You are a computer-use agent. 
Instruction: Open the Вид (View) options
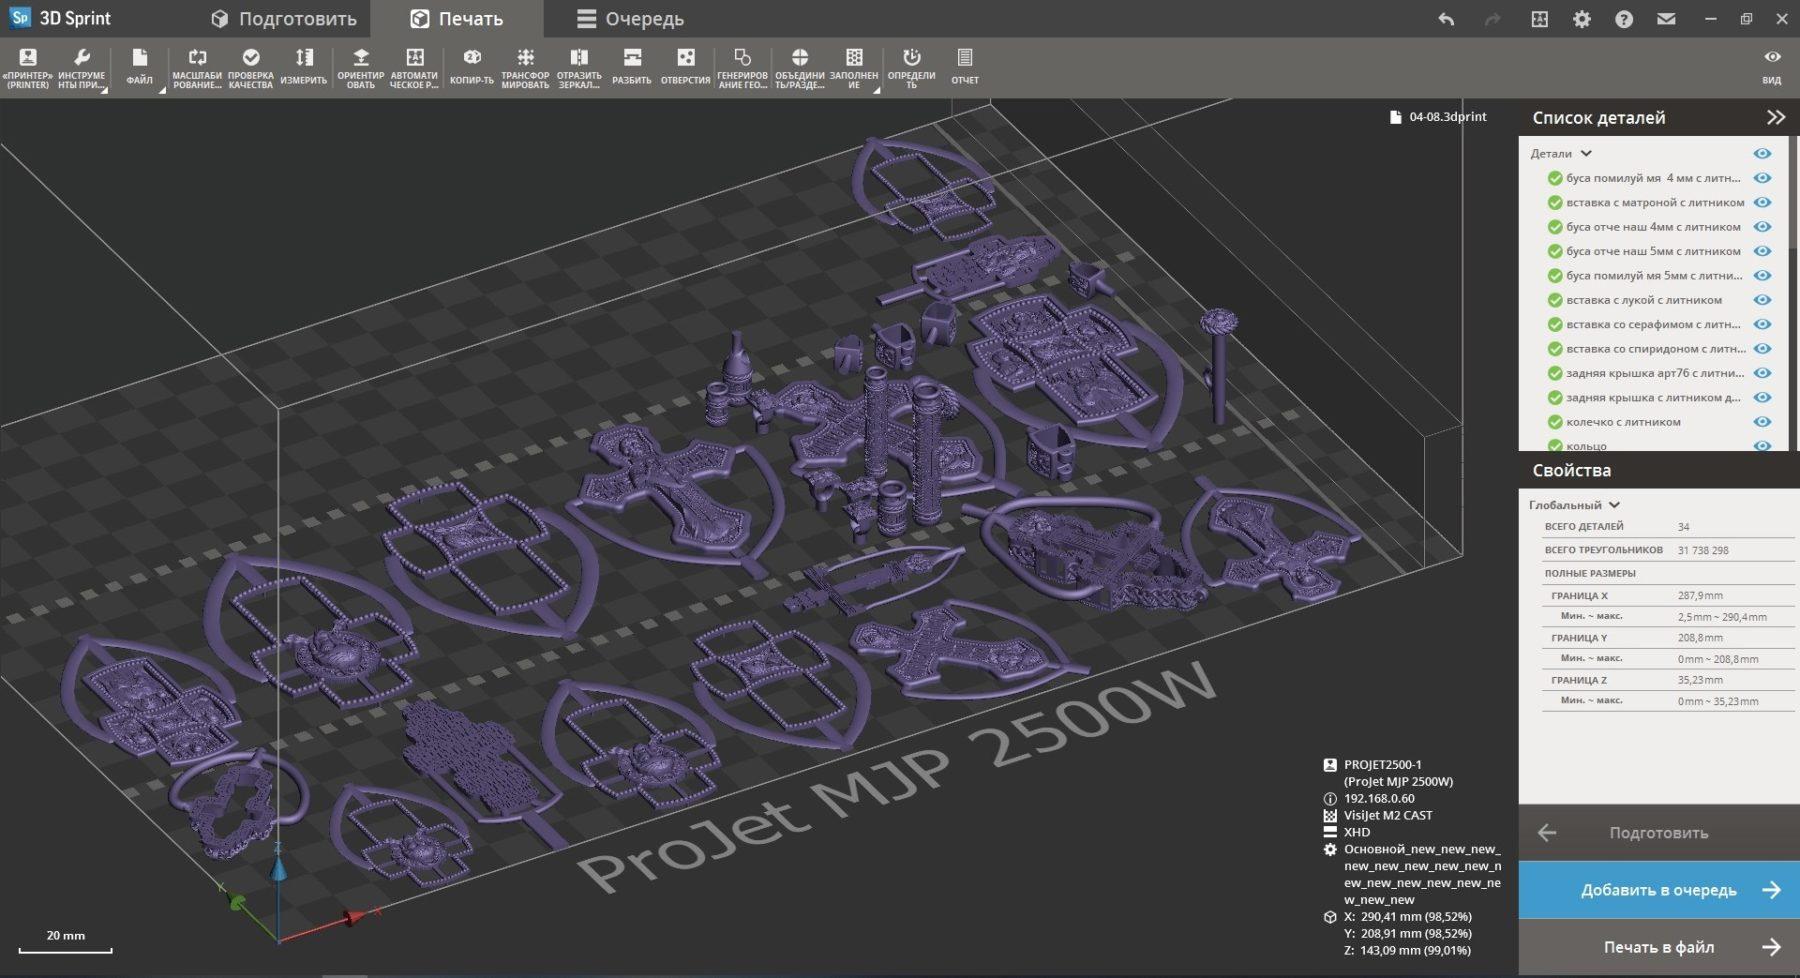coord(1772,68)
